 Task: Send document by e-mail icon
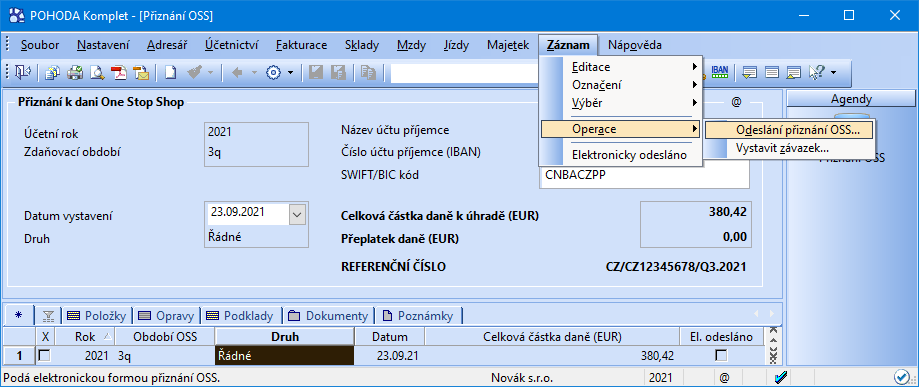click(x=141, y=73)
